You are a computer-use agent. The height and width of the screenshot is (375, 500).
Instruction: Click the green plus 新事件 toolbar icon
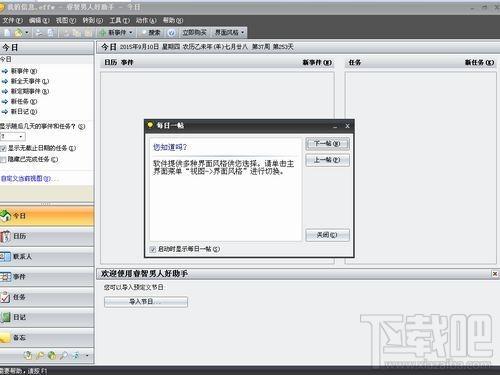click(x=103, y=33)
